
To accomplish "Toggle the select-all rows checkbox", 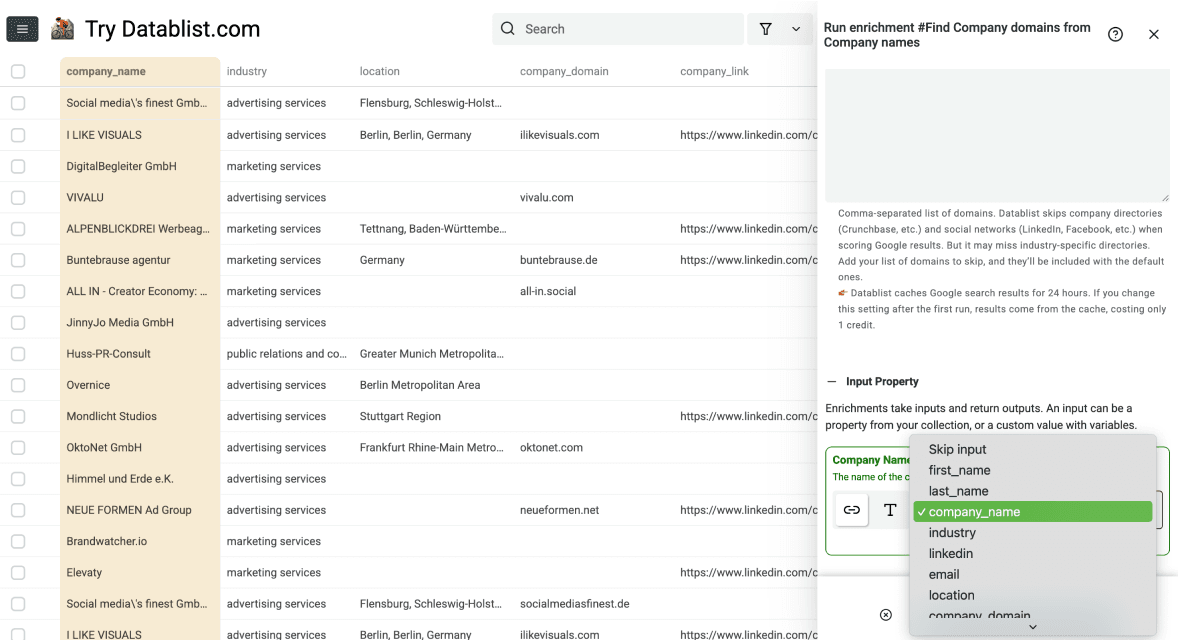I will (x=18, y=72).
